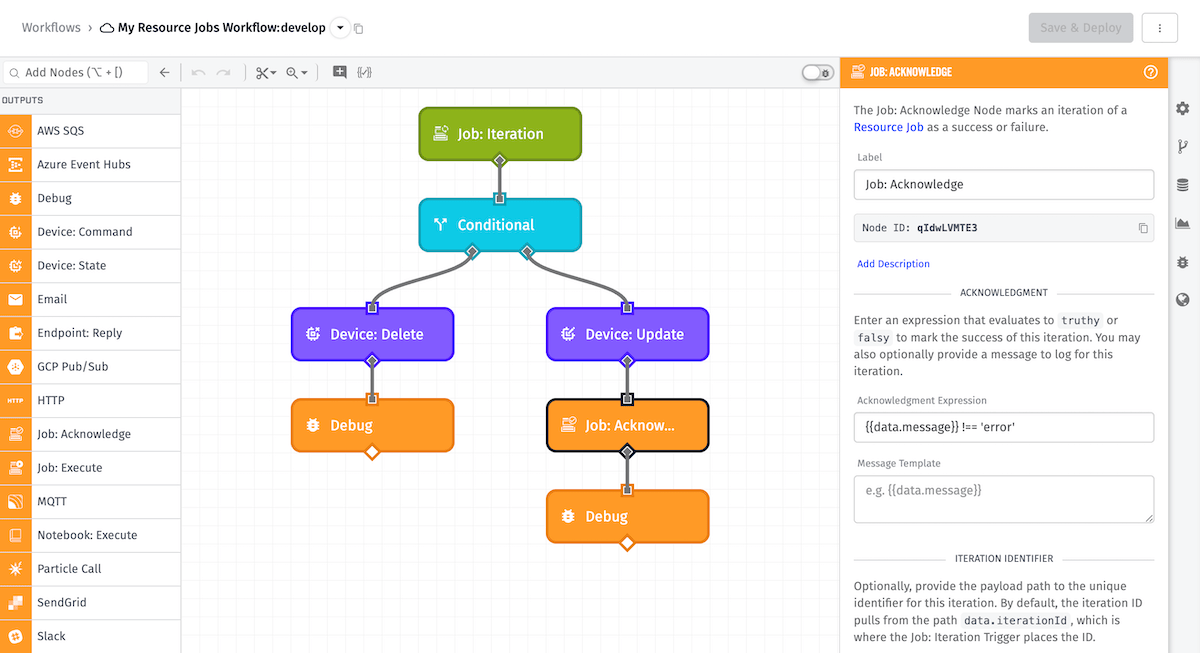
Task: Copy the Node ID to clipboard
Action: point(1143,228)
